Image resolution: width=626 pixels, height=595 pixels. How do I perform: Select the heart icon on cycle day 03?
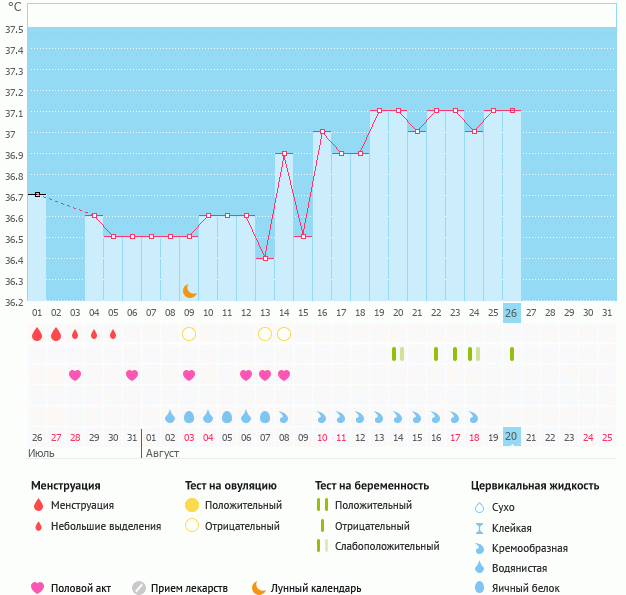[75, 375]
